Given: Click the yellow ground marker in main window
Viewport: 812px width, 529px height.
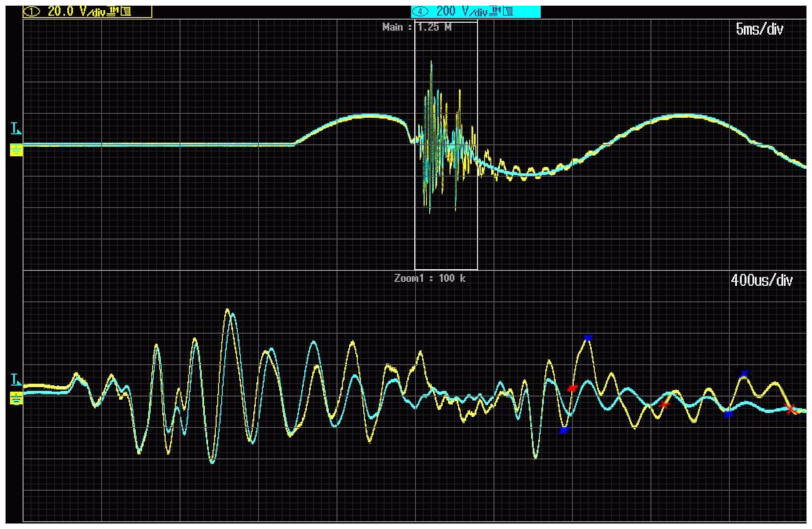Looking at the screenshot, I should pyautogui.click(x=16, y=150).
